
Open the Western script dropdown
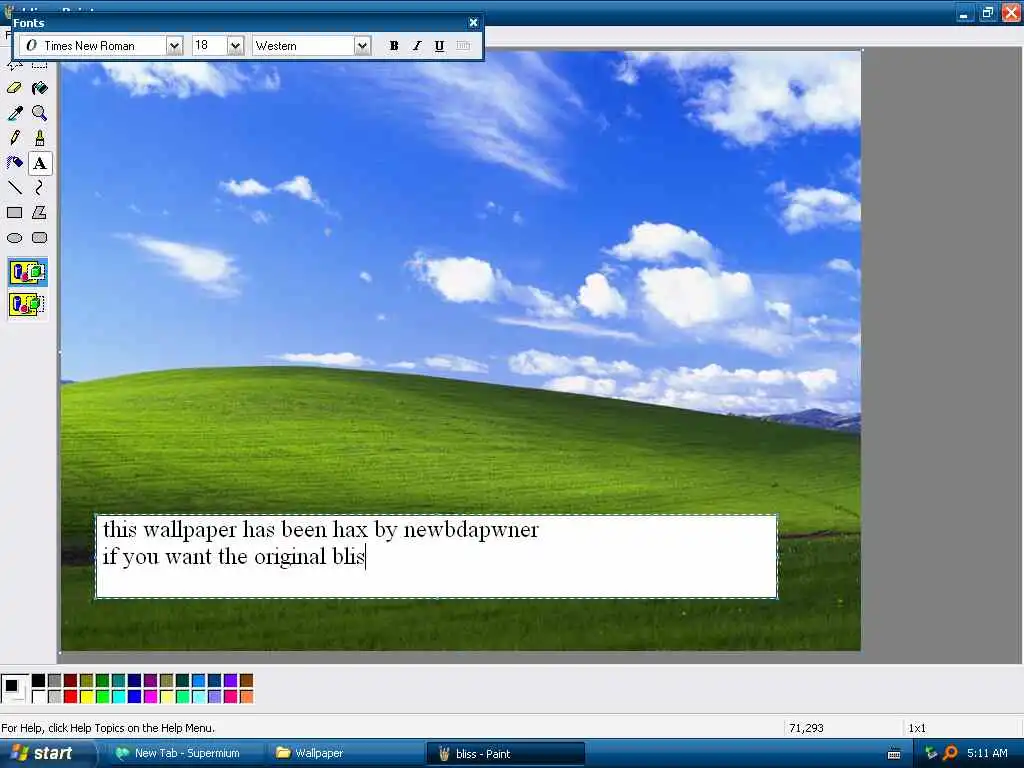(362, 46)
